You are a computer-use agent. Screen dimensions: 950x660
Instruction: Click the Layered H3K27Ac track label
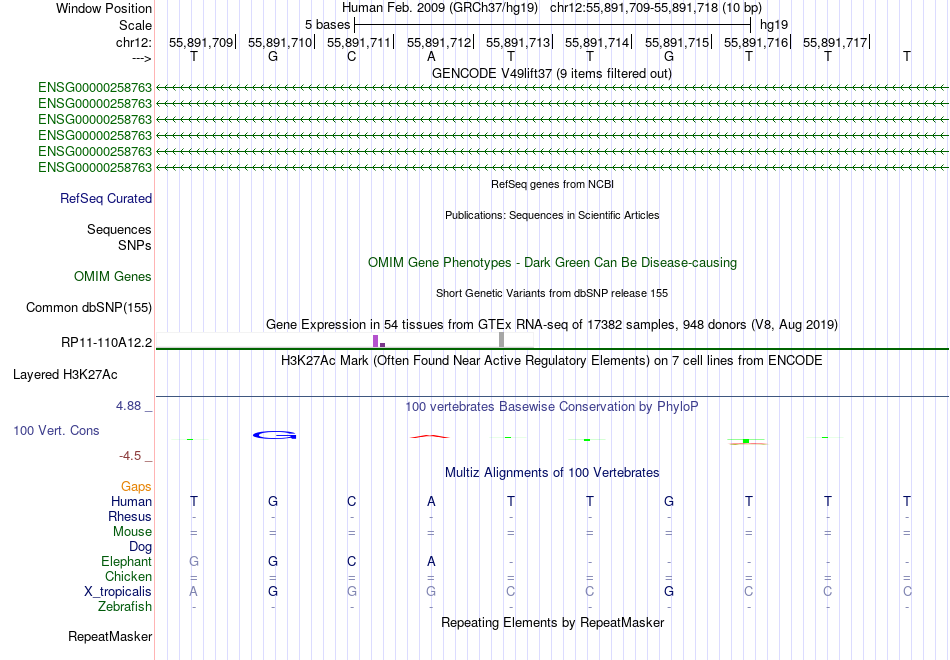65,375
